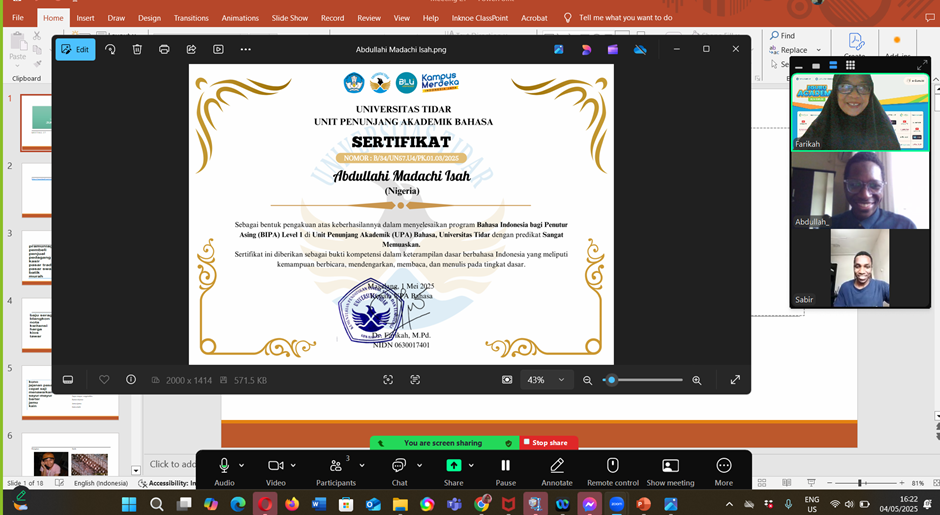
Task: Click the OneDrive sync-off cloud icon in Photos
Action: [x=640, y=50]
